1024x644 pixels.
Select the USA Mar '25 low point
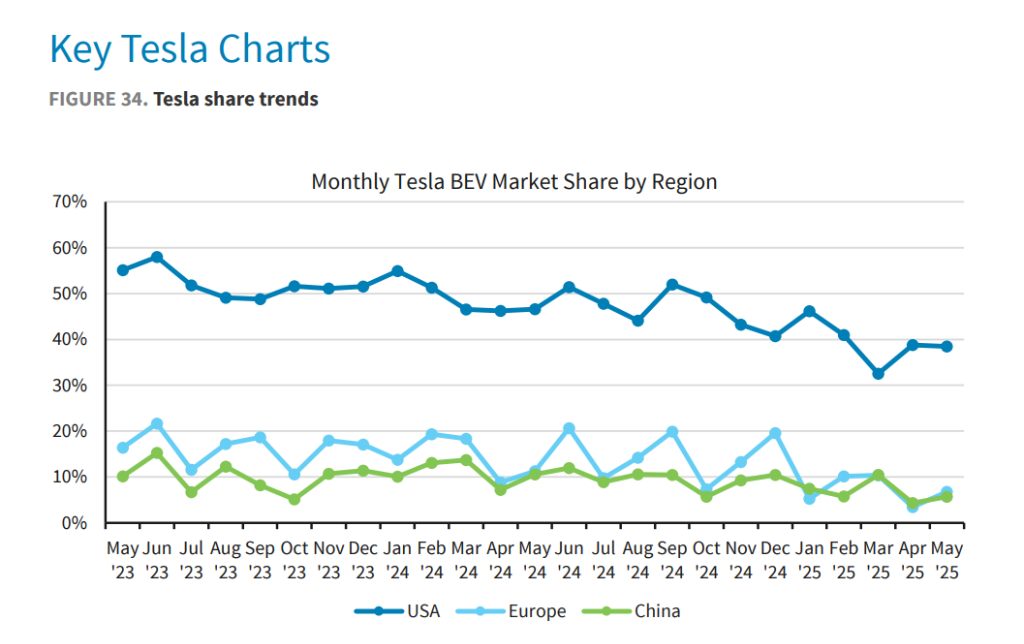878,374
